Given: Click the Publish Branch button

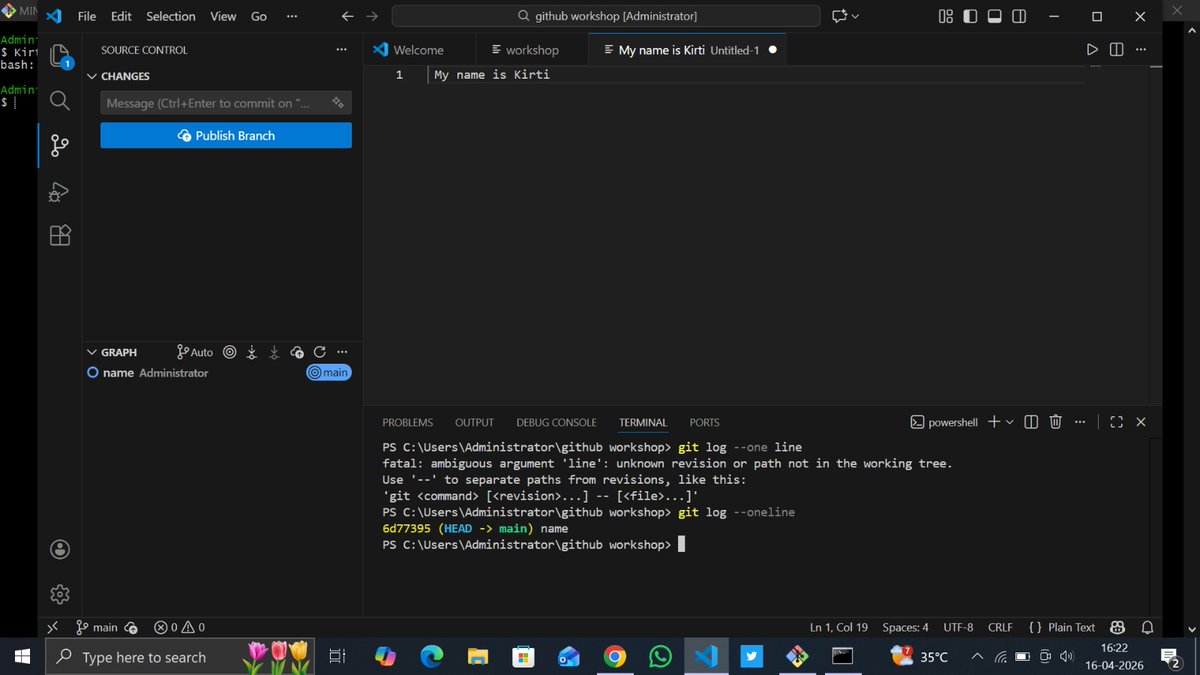Looking at the screenshot, I should point(226,135).
